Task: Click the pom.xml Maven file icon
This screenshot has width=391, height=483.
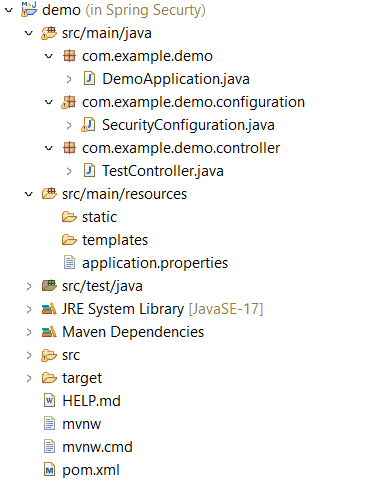Action: [49, 470]
